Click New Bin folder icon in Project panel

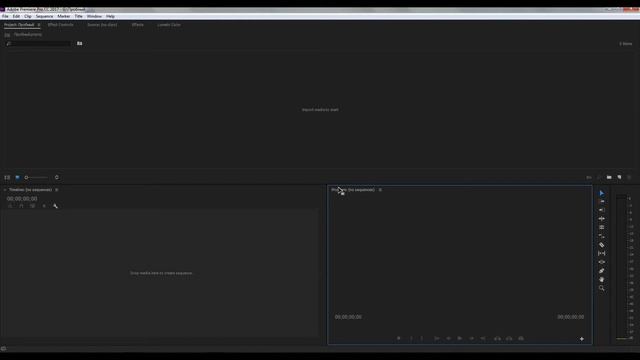click(609, 178)
